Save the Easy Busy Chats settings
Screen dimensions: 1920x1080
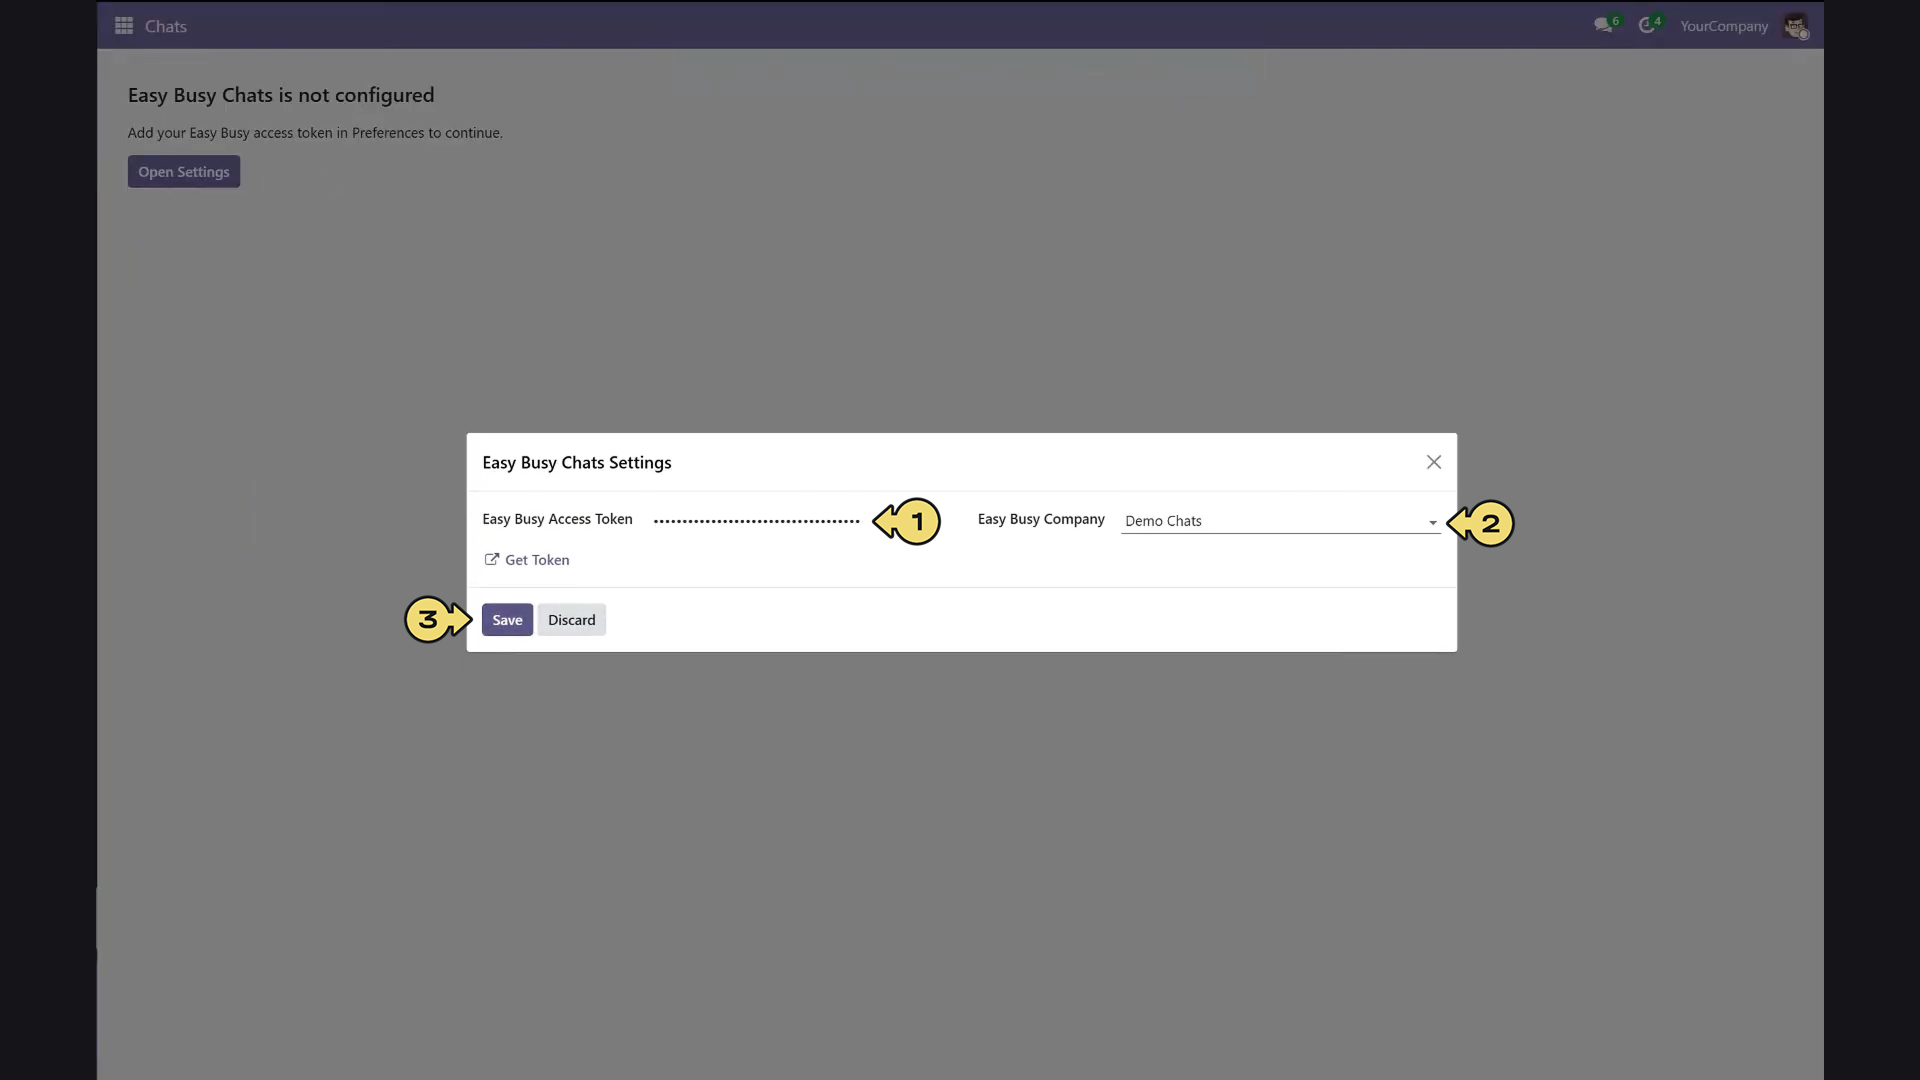pos(507,620)
